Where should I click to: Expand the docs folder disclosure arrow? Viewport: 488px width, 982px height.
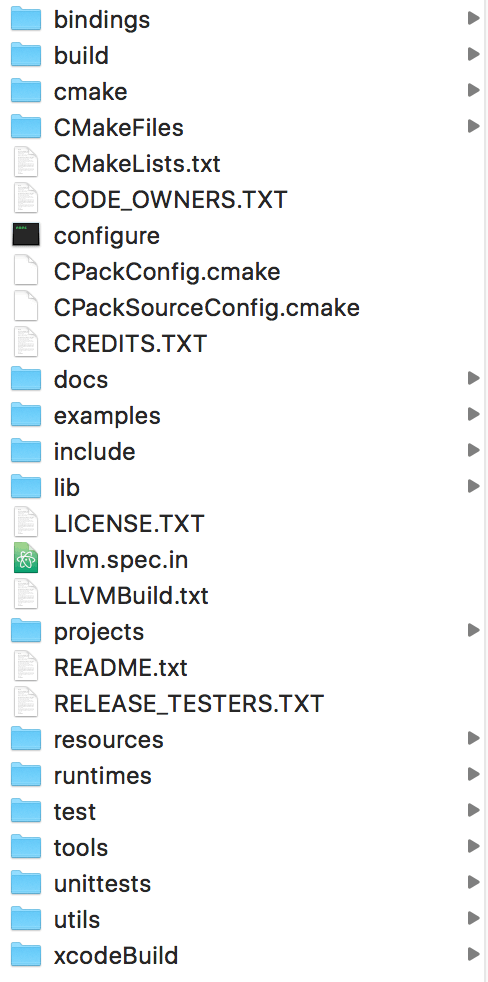coord(474,379)
